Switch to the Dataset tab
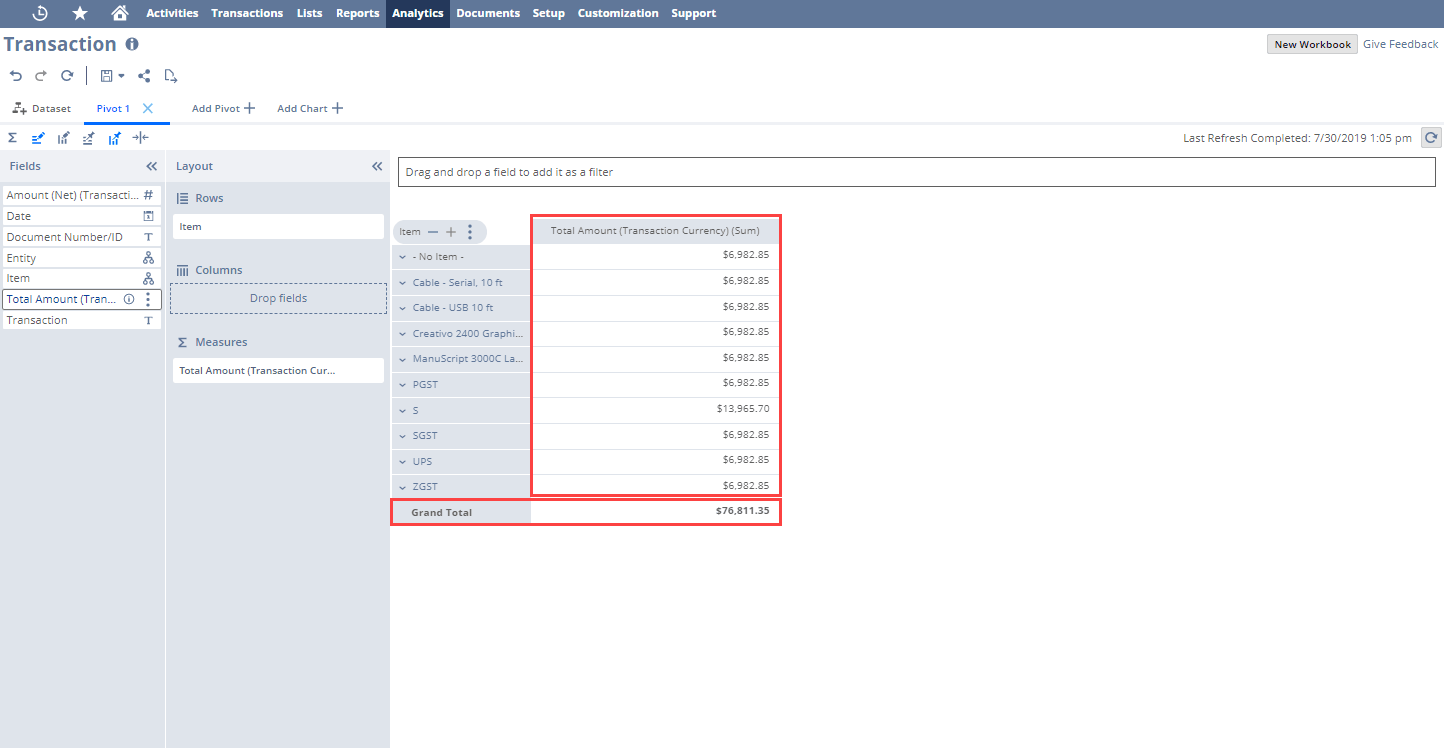 pos(42,108)
